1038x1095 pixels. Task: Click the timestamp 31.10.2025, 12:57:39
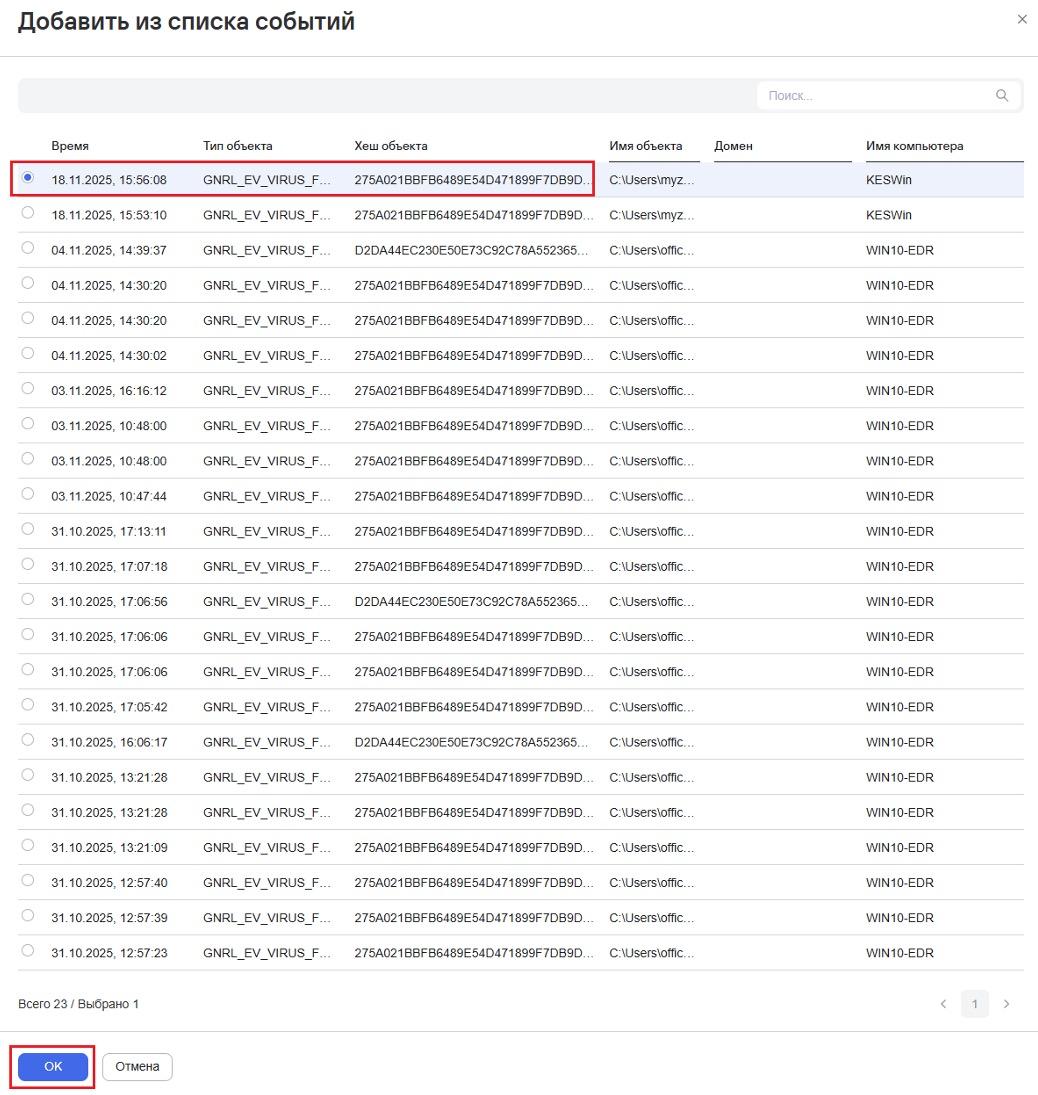[x=109, y=918]
